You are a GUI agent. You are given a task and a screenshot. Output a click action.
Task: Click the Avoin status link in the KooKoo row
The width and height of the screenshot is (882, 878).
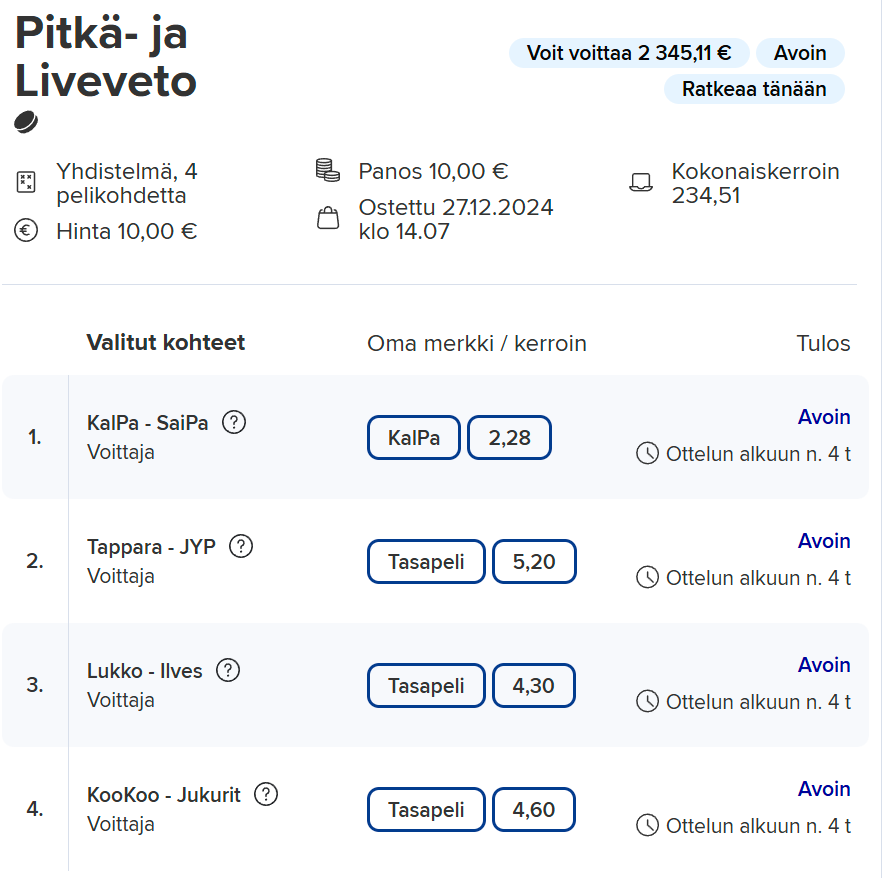point(824,789)
